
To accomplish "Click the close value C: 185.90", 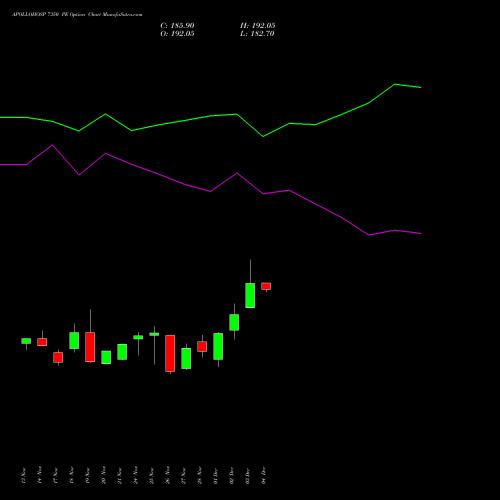I will click(177, 26).
